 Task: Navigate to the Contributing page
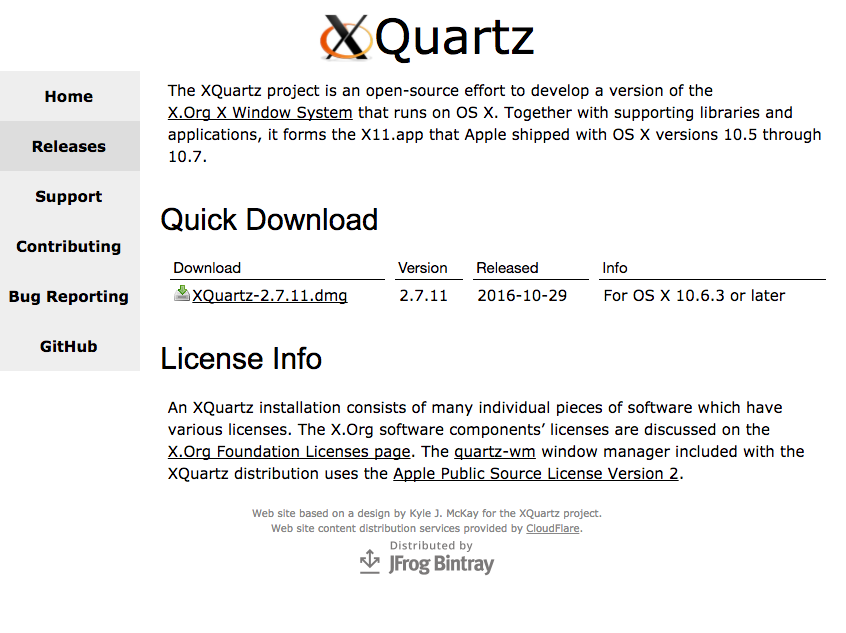(x=69, y=247)
